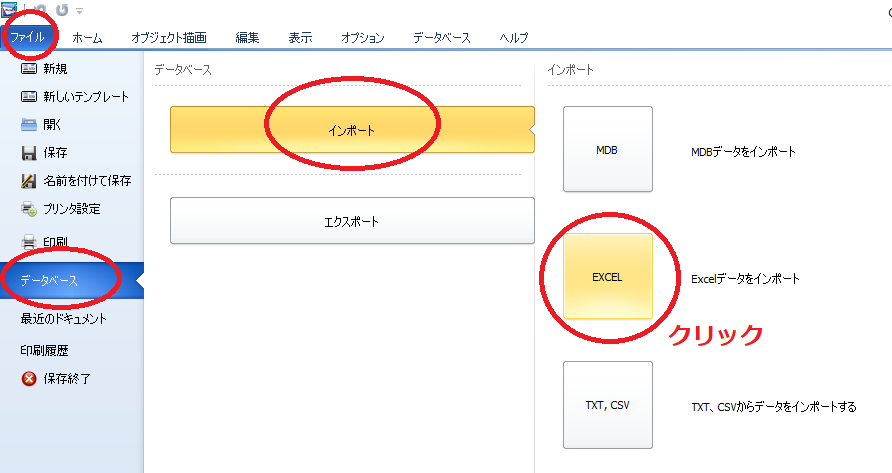
Task: Click the Excelデータをインポート text
Action: pos(745,279)
